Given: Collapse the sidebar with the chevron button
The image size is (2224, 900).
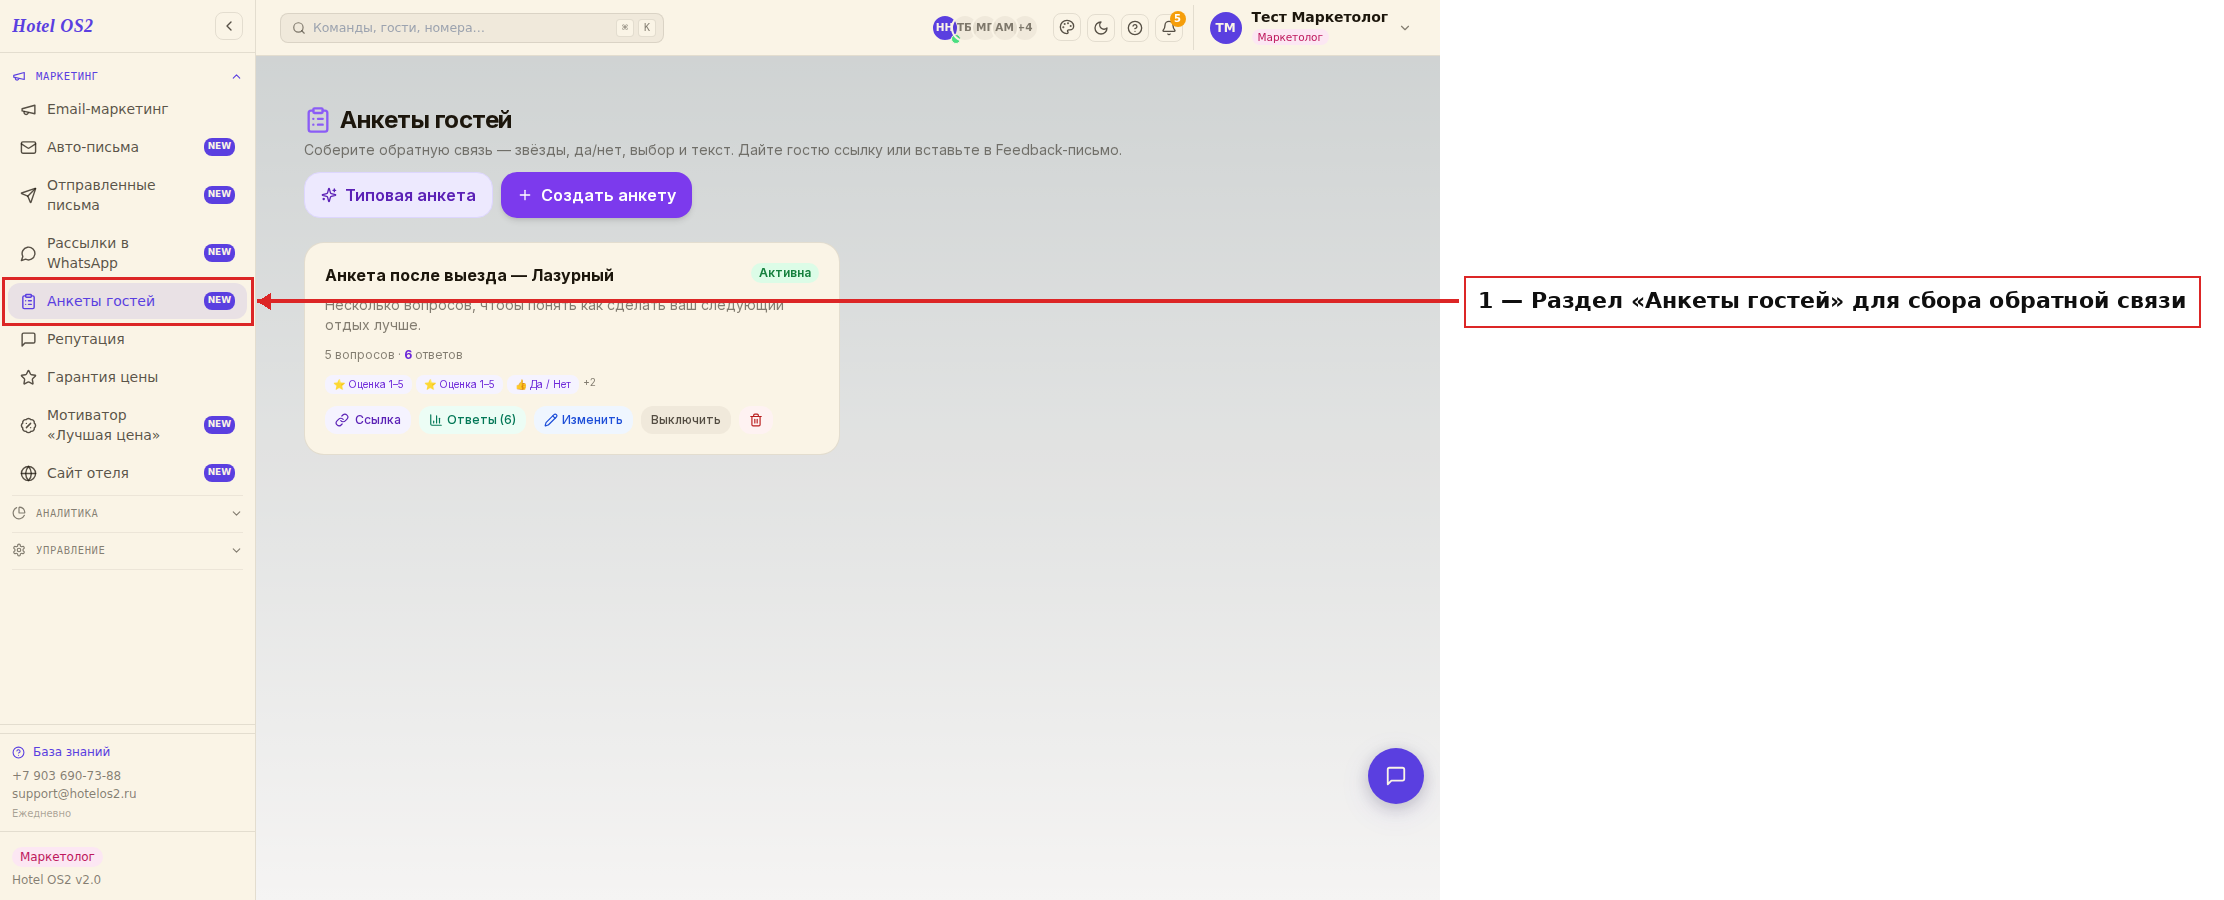Looking at the screenshot, I should pyautogui.click(x=229, y=26).
